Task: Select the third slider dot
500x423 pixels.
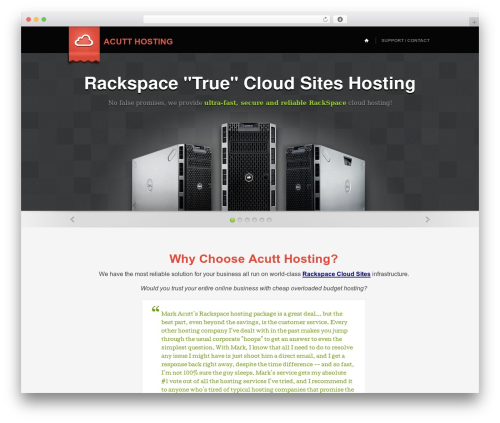Action: point(247,220)
